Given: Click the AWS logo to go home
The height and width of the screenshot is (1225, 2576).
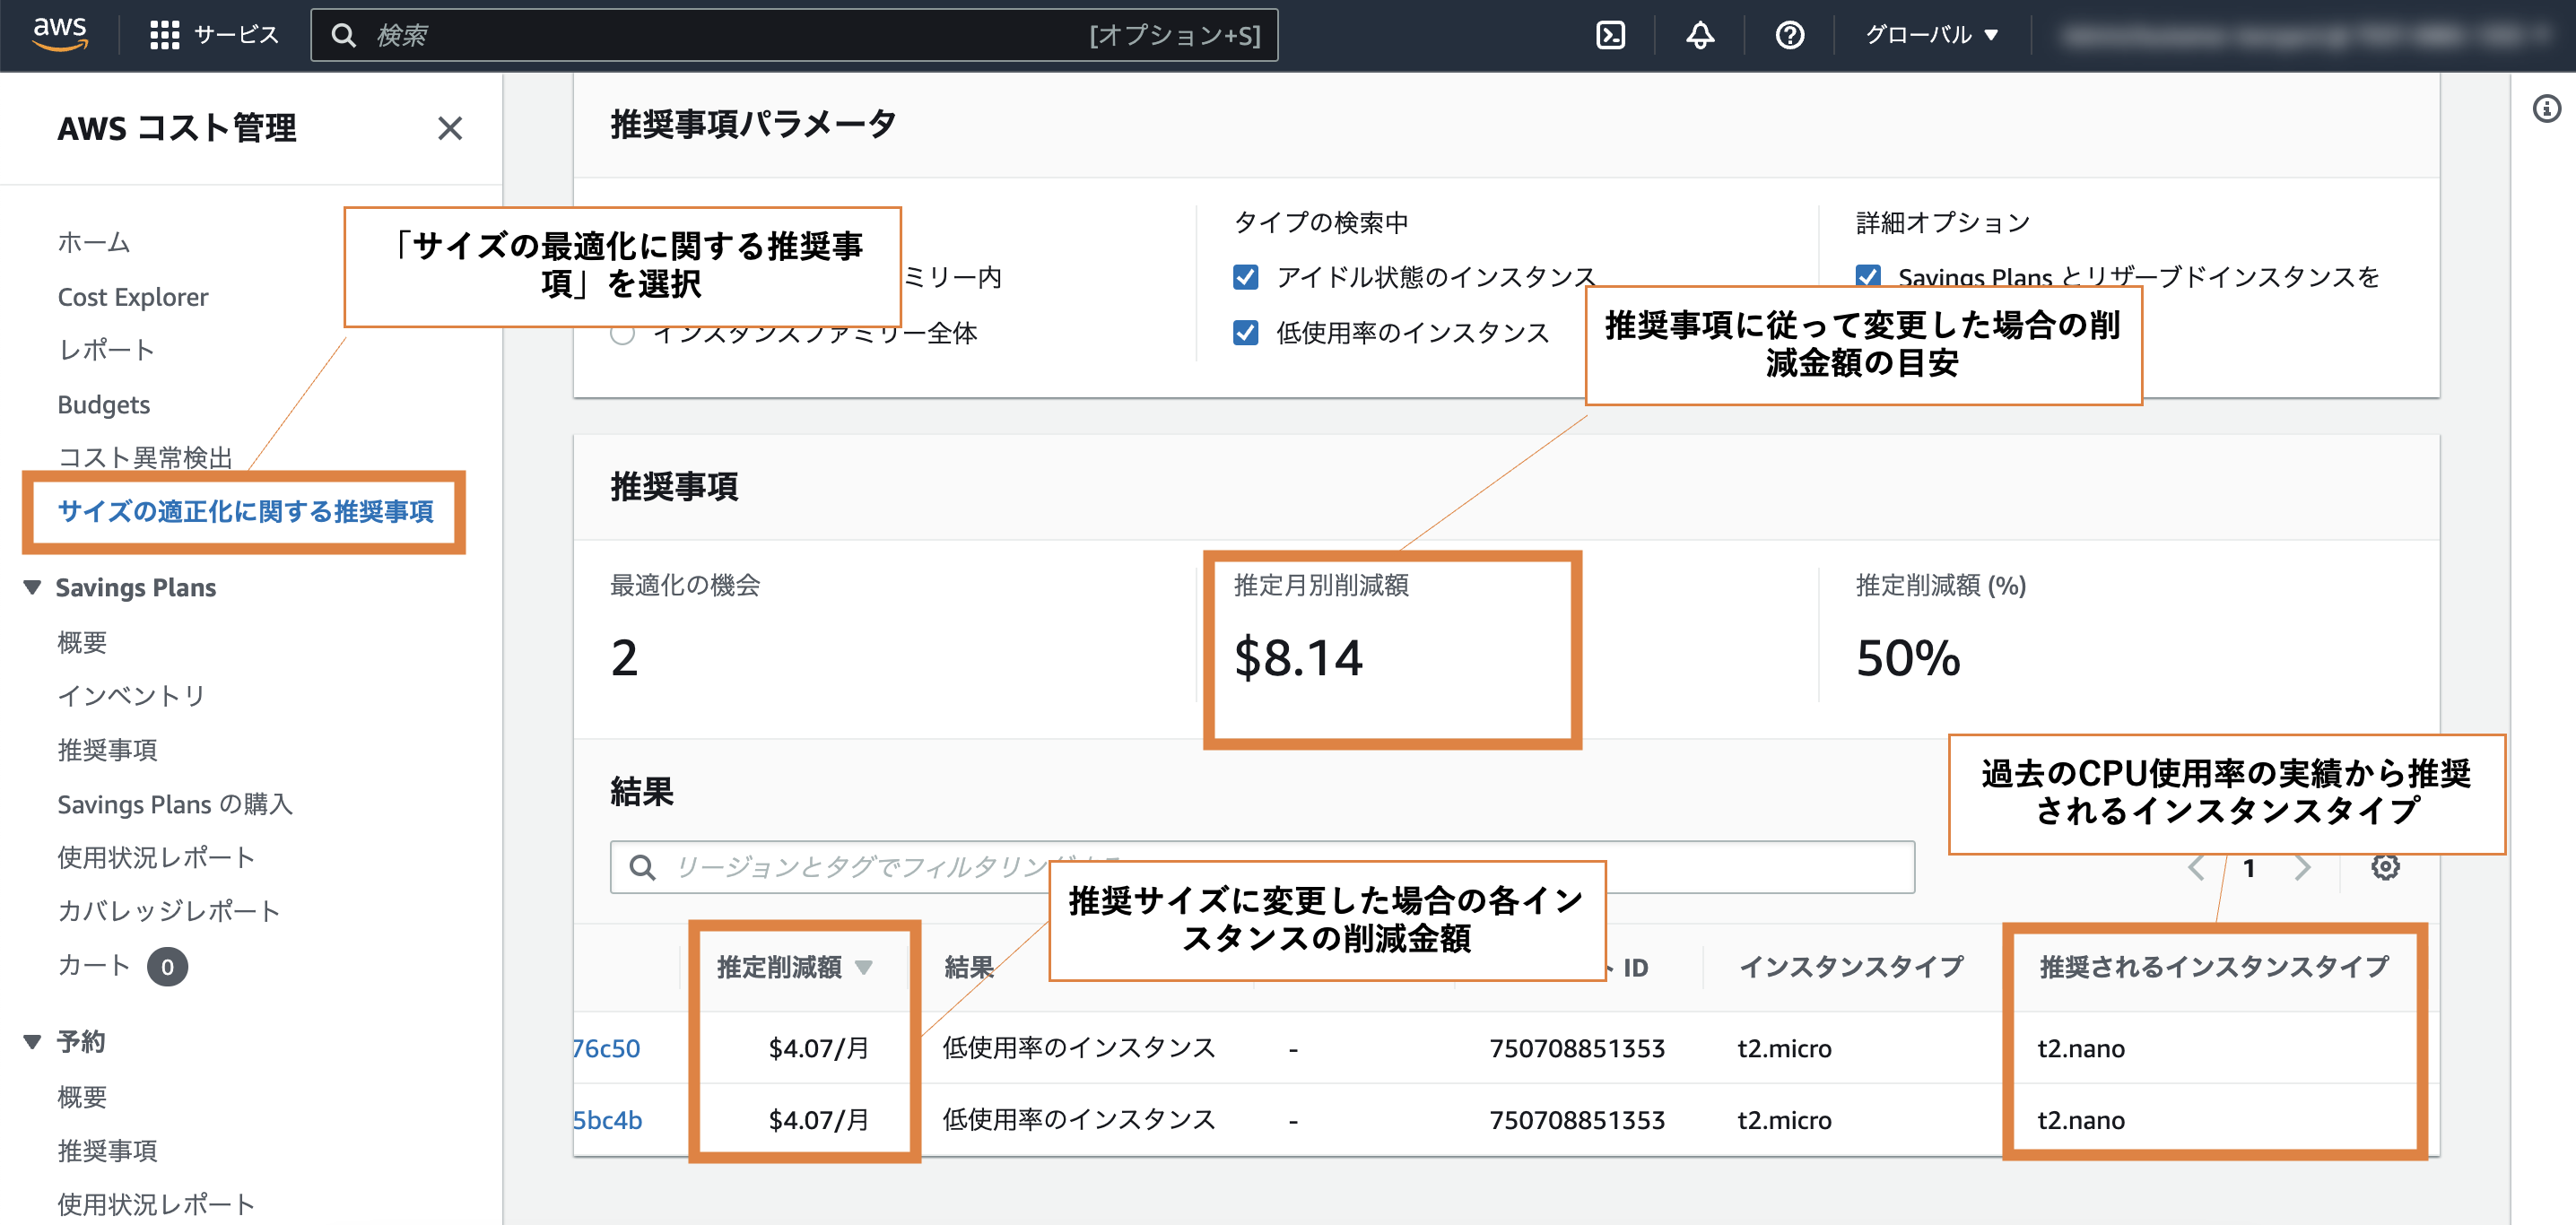Looking at the screenshot, I should coord(60,34).
